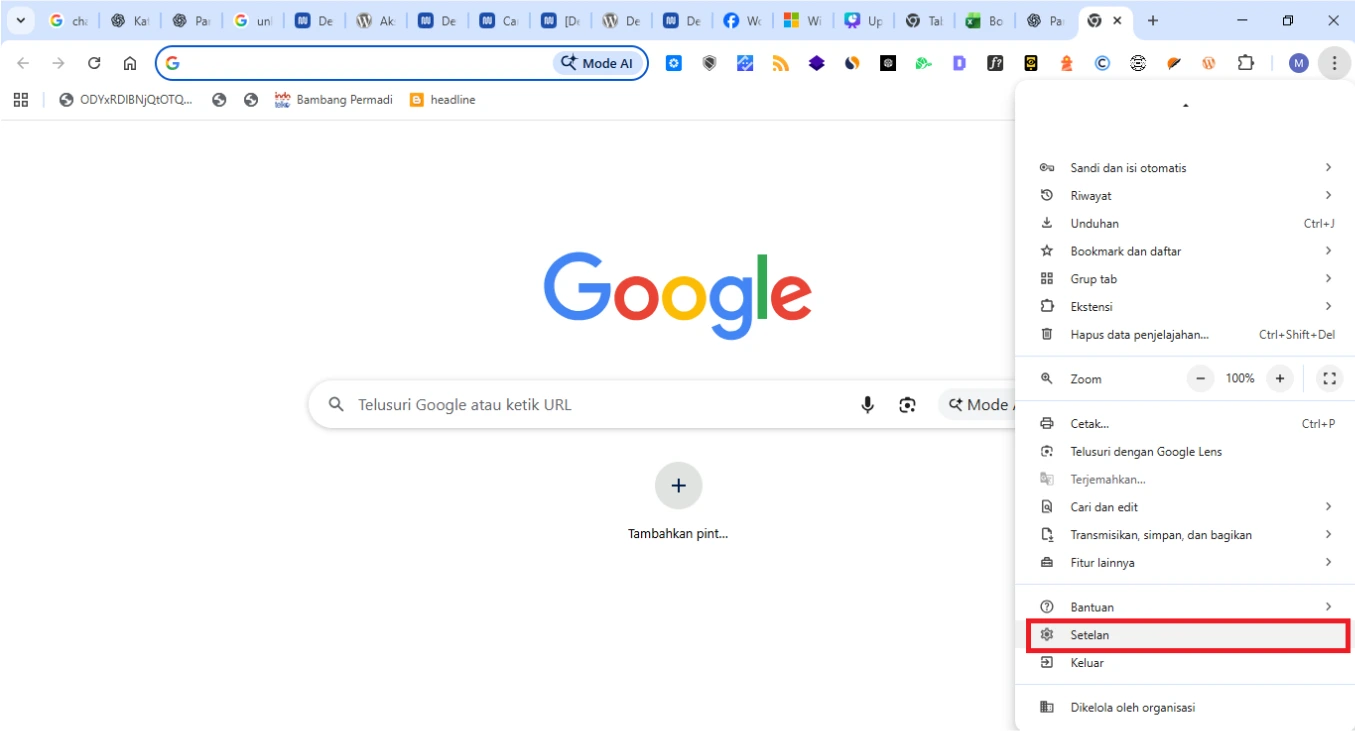Increase zoom with plus button
1355x731 pixels.
1279,379
